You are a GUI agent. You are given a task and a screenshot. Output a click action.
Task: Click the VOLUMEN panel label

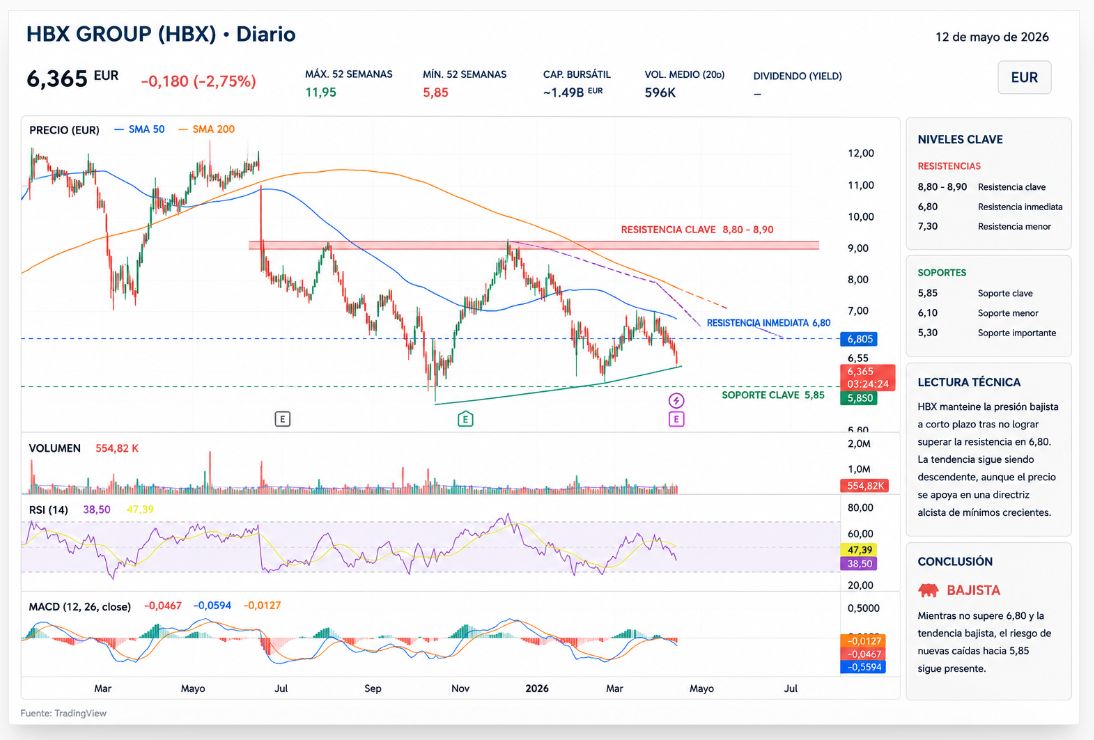[x=54, y=448]
